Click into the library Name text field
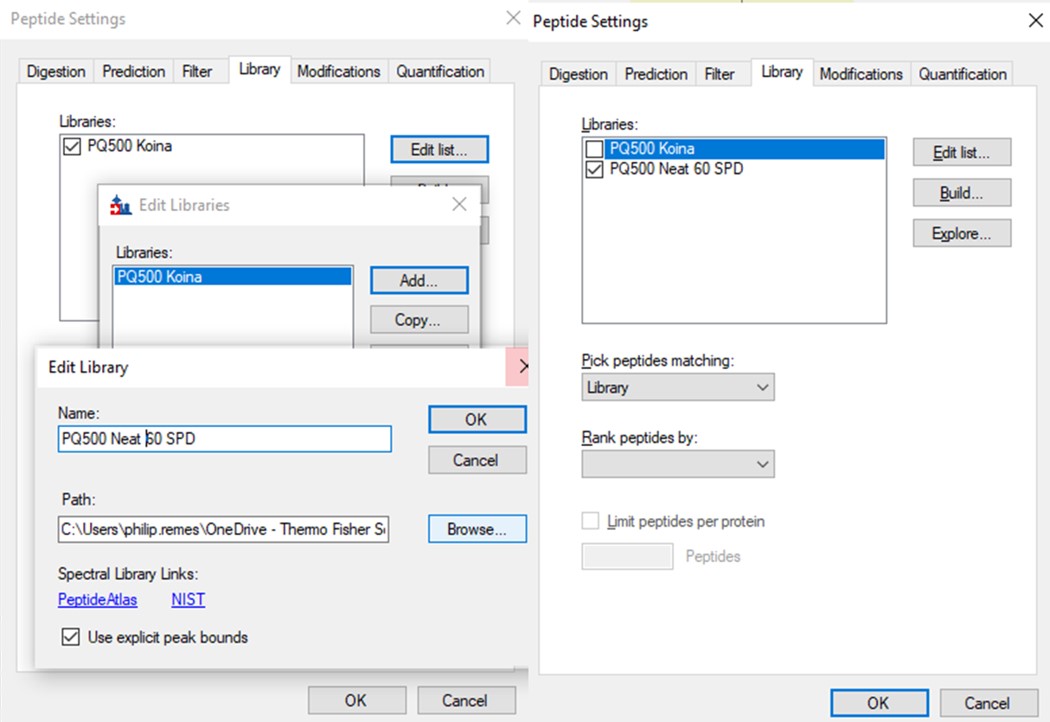The height and width of the screenshot is (722, 1050). [224, 439]
